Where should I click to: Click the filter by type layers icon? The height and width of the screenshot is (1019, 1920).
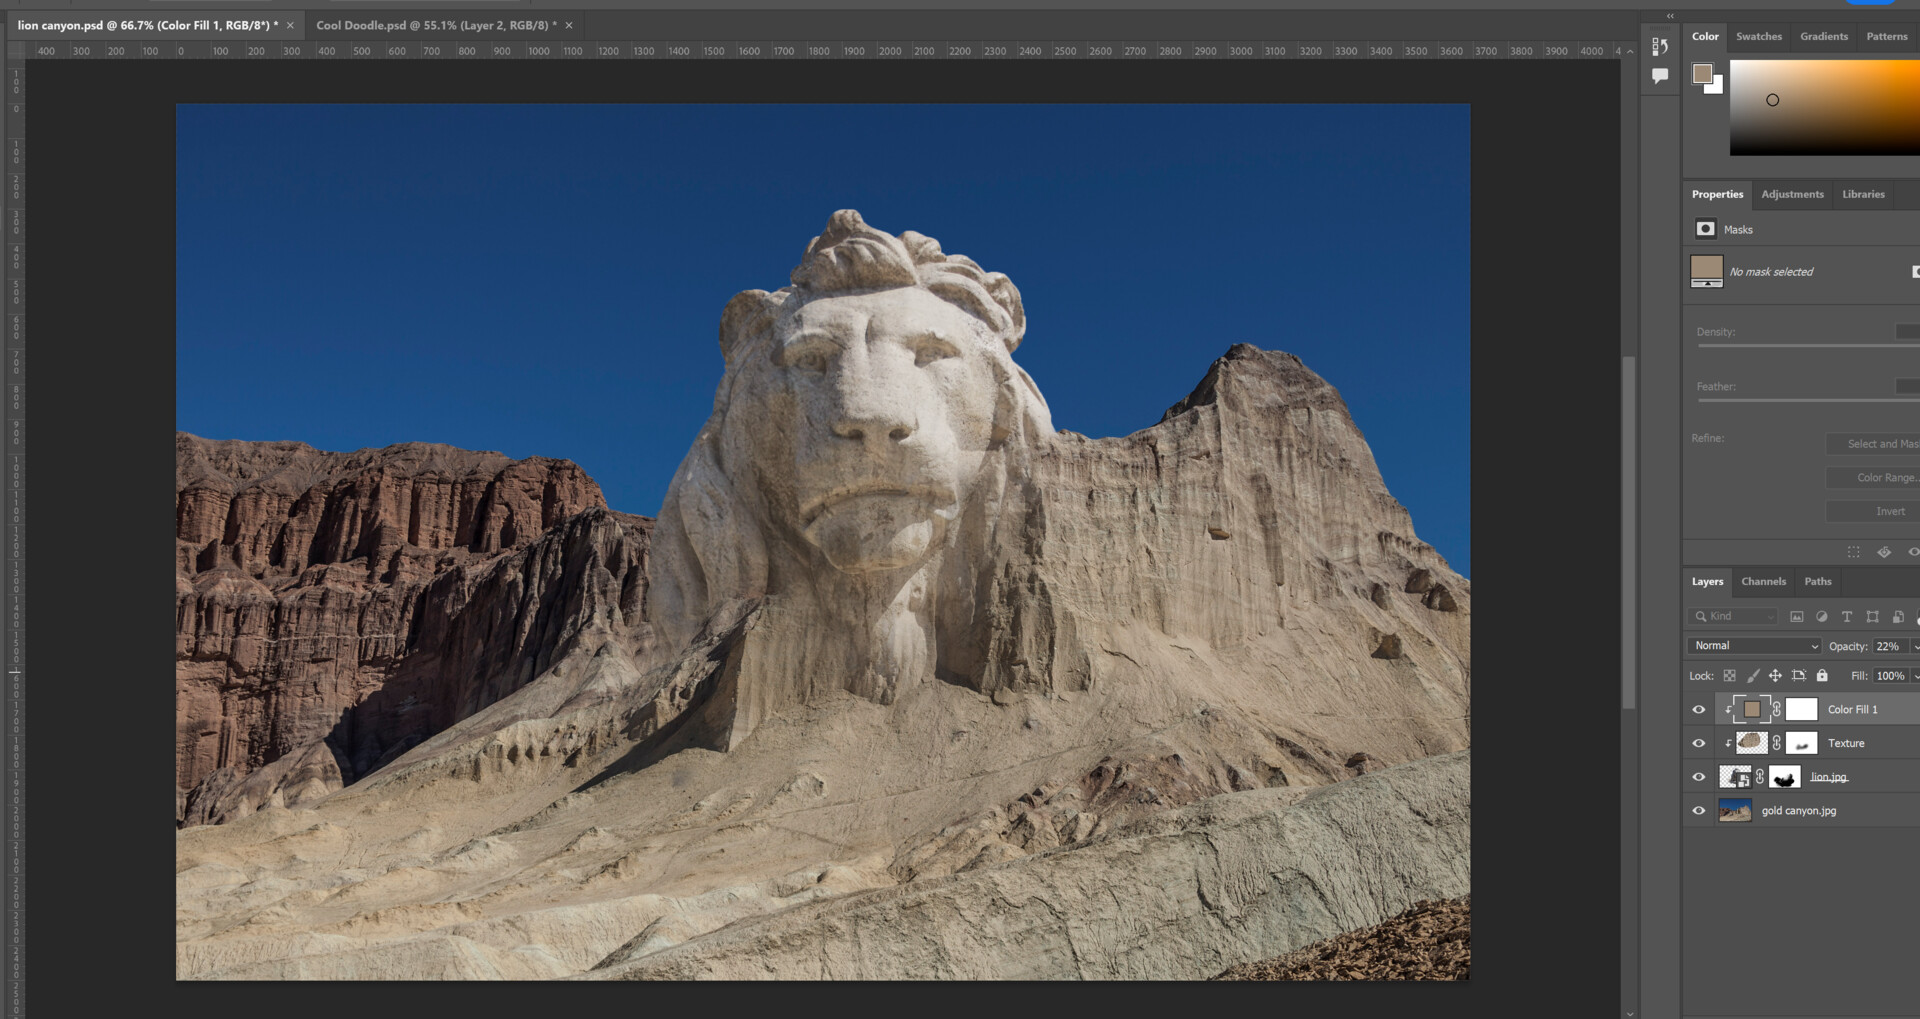coord(1847,617)
